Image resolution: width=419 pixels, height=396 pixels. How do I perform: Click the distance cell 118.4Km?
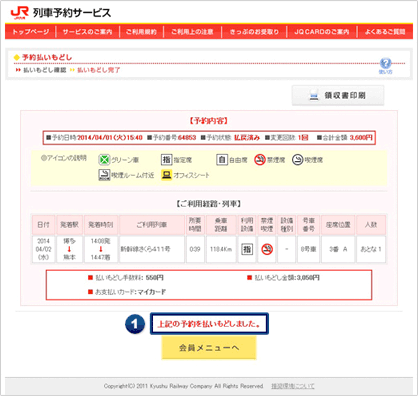221,249
